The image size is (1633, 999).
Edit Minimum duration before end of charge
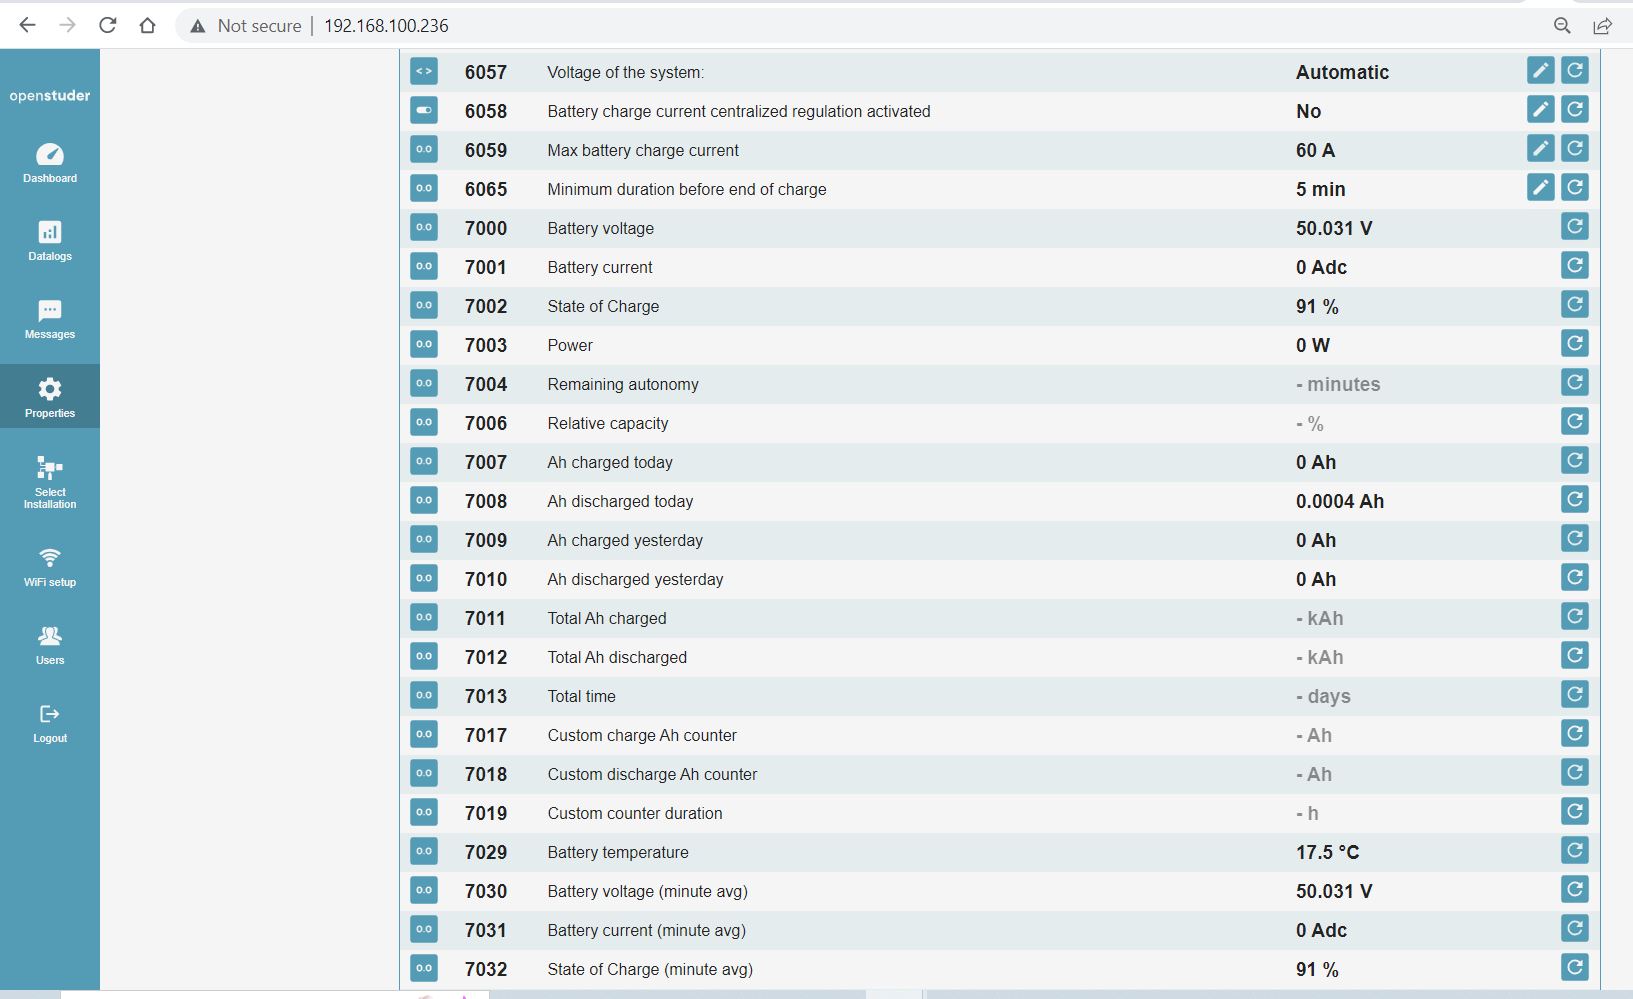[x=1541, y=188]
